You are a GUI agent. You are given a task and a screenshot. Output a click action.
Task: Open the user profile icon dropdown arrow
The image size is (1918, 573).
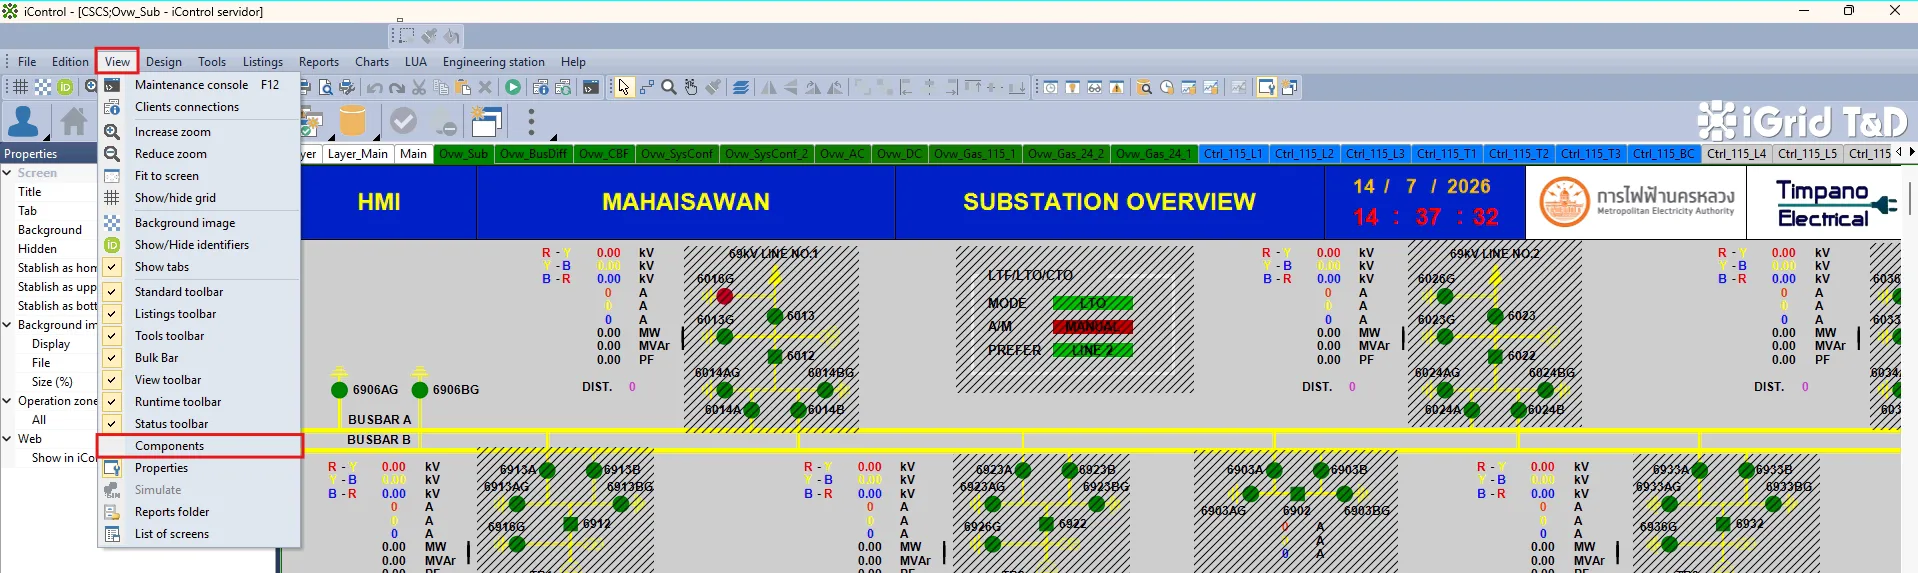click(x=46, y=136)
